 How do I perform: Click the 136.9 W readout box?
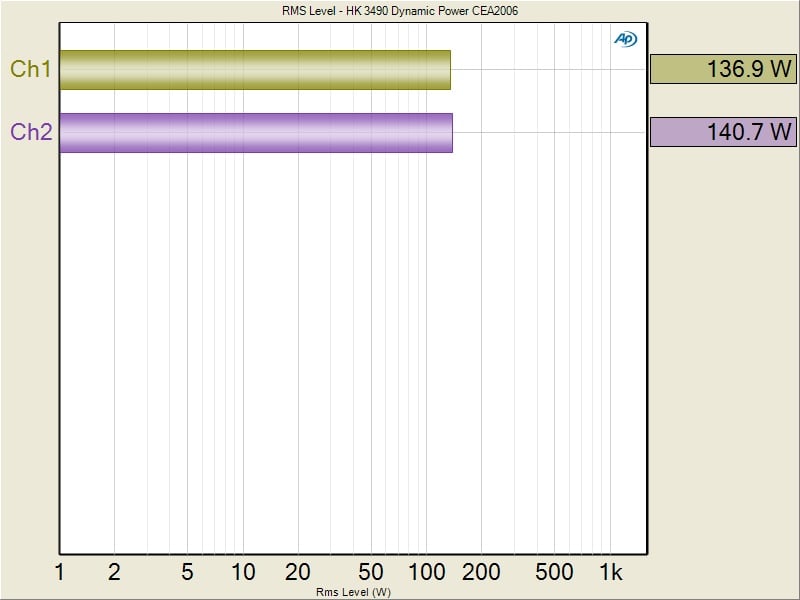click(722, 69)
